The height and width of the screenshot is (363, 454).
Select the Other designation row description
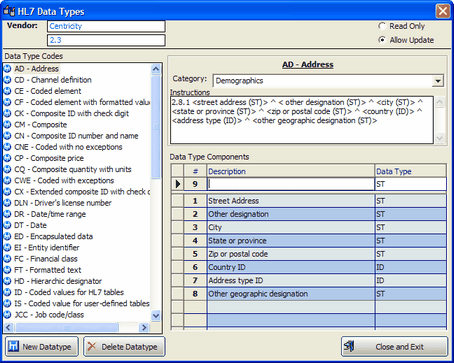point(291,214)
